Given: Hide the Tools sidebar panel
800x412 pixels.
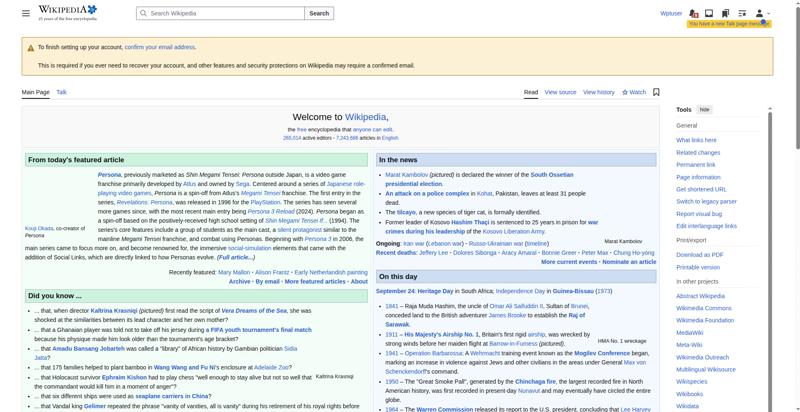Looking at the screenshot, I should [704, 110].
